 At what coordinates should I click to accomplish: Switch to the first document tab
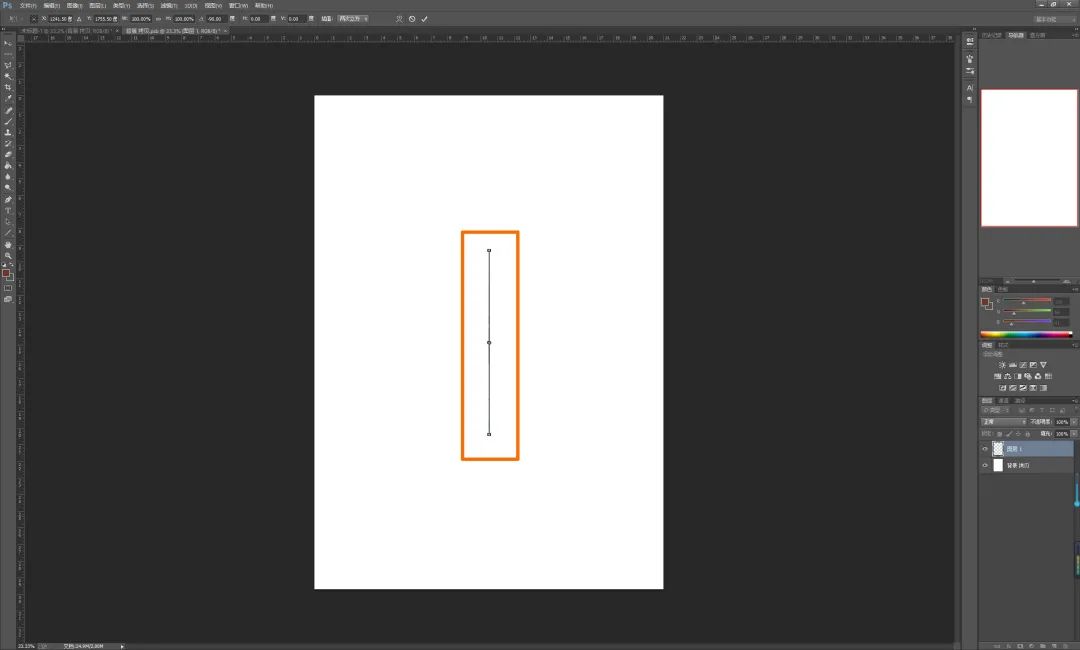pyautogui.click(x=65, y=31)
